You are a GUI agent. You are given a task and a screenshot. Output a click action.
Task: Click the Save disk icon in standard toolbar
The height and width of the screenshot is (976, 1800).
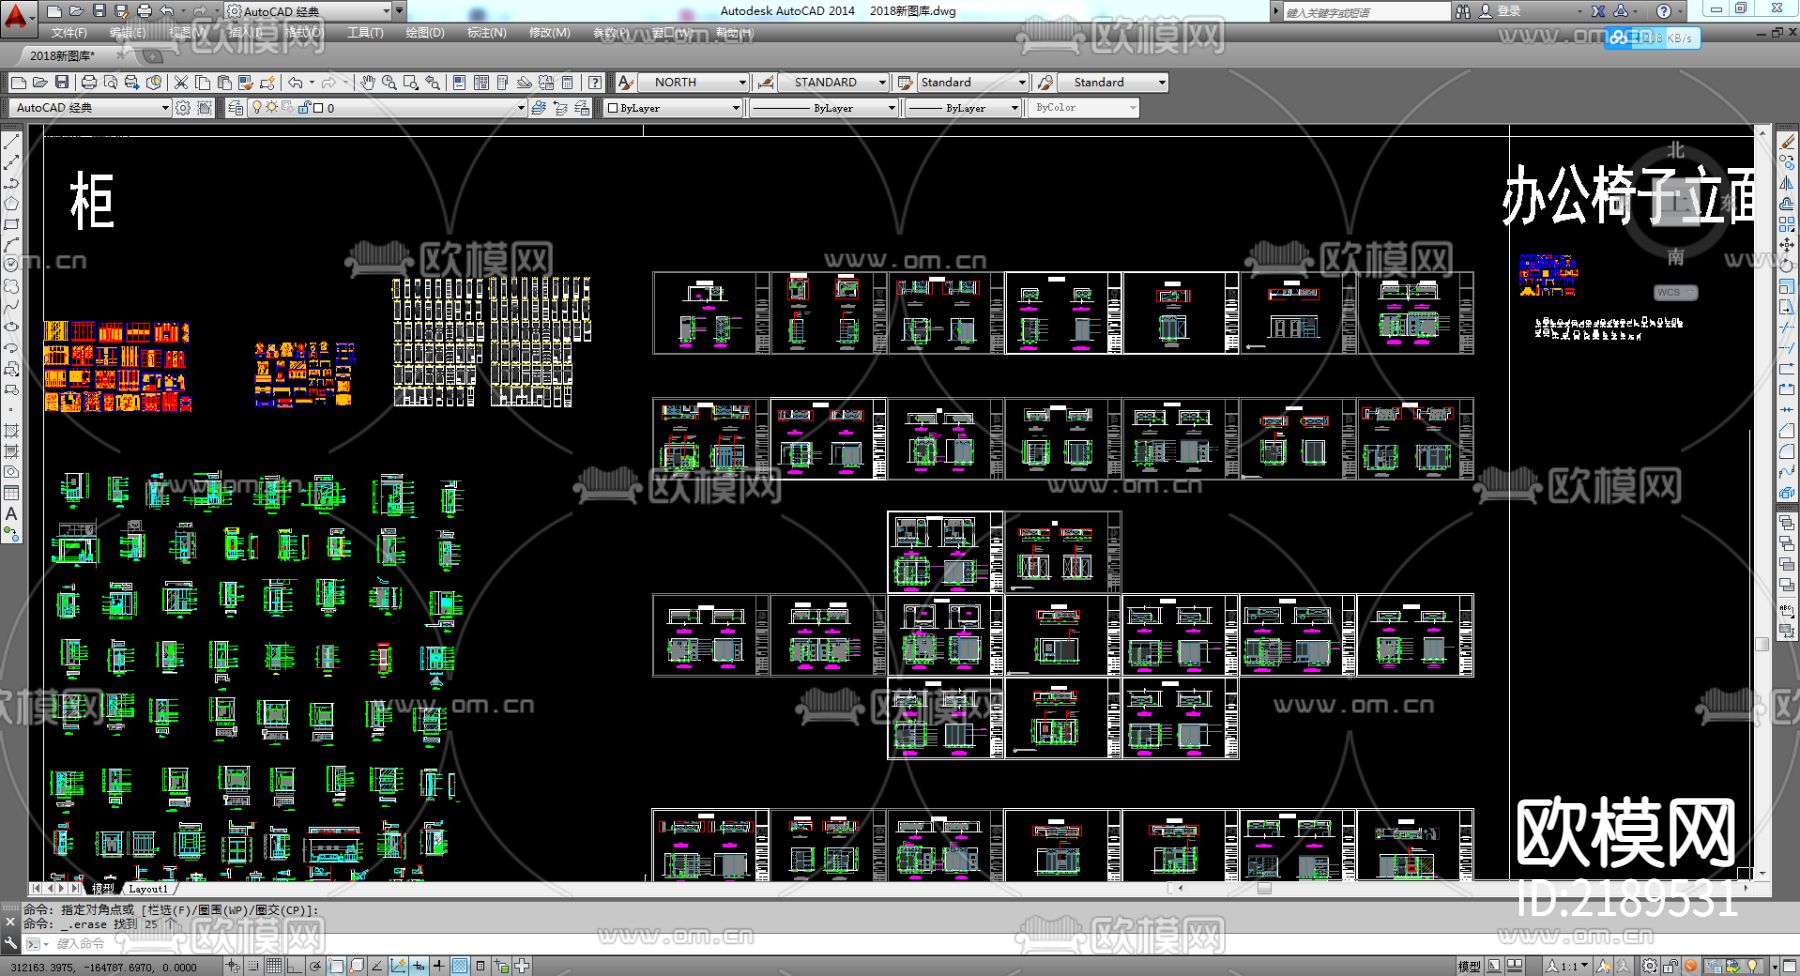click(62, 82)
